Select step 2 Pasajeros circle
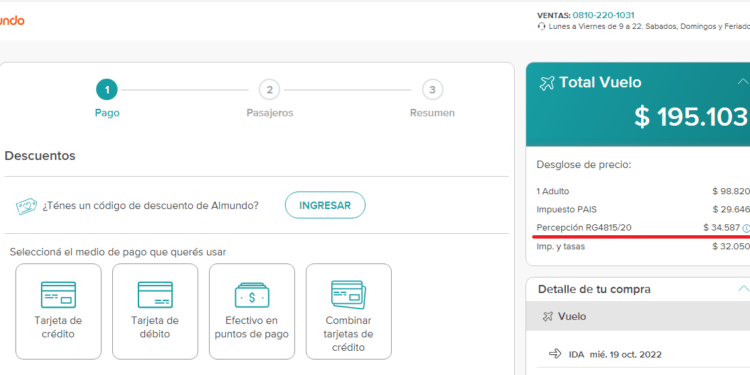 click(269, 89)
